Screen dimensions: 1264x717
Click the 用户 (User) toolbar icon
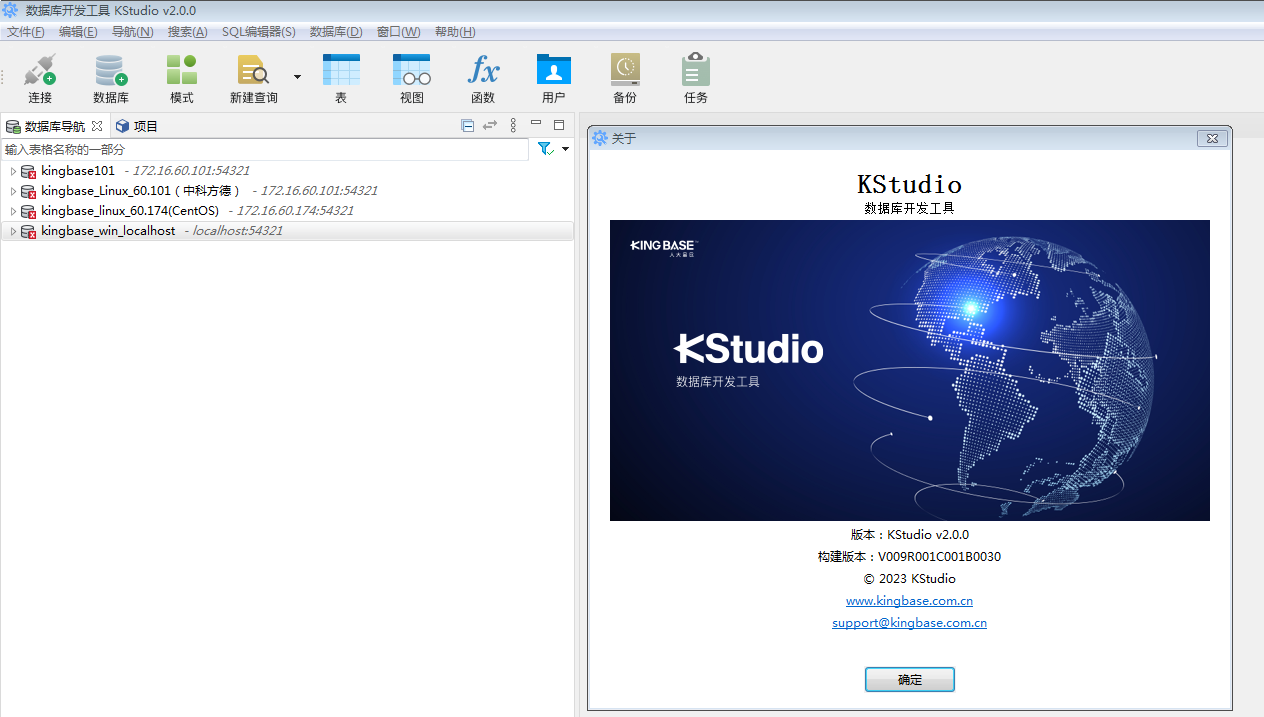click(x=553, y=71)
